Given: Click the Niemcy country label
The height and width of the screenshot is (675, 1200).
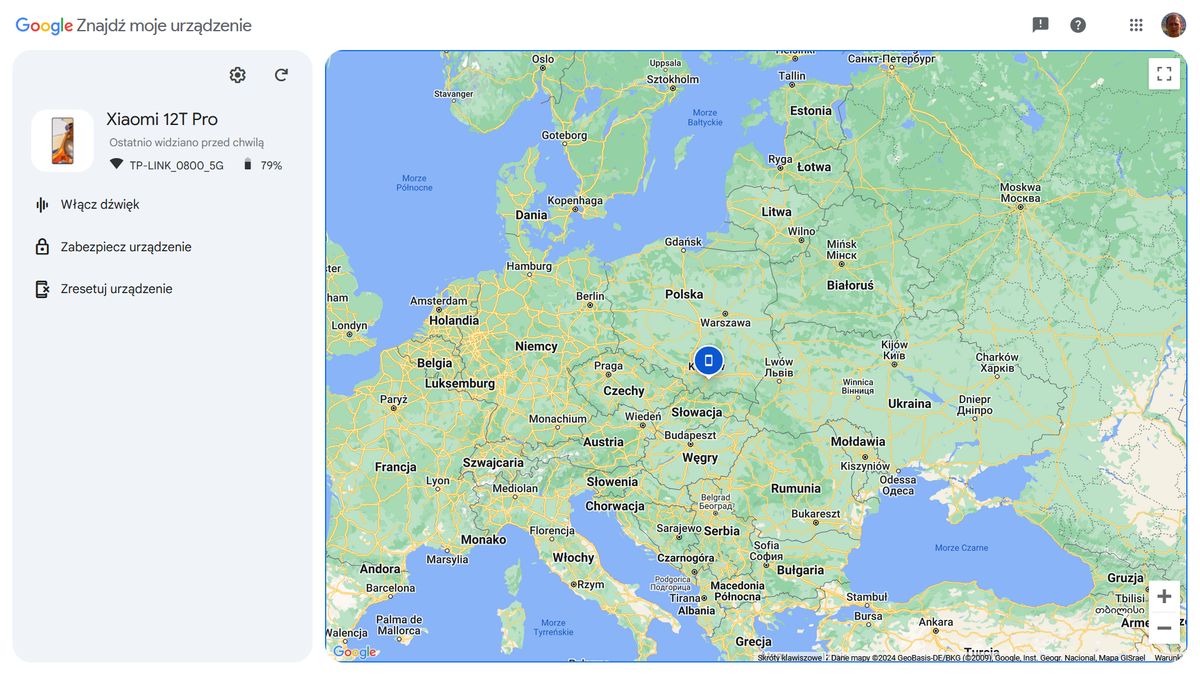Looking at the screenshot, I should coord(536,346).
